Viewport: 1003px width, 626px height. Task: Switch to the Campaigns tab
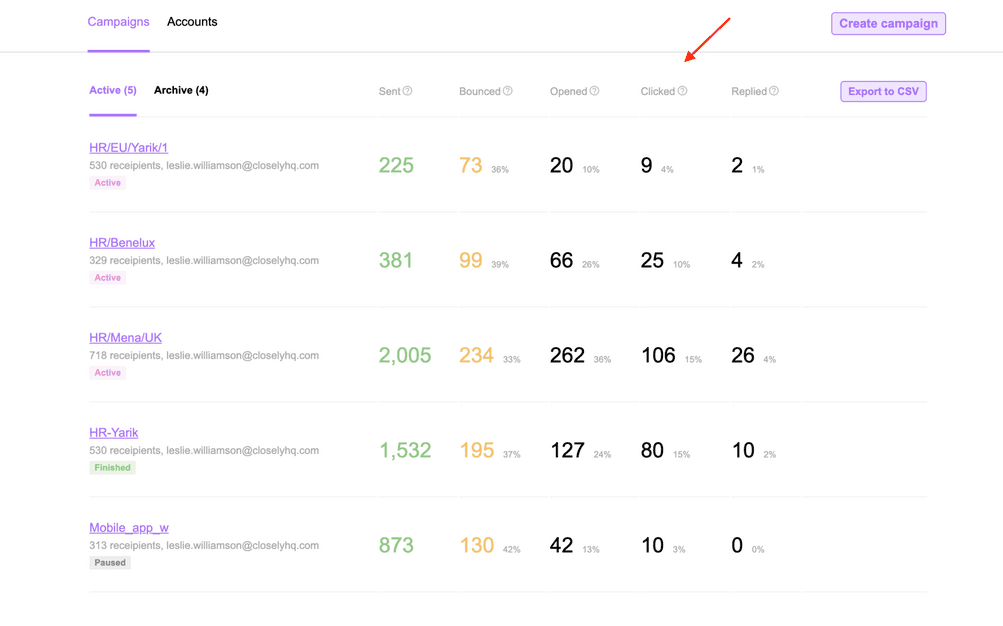[x=118, y=22]
